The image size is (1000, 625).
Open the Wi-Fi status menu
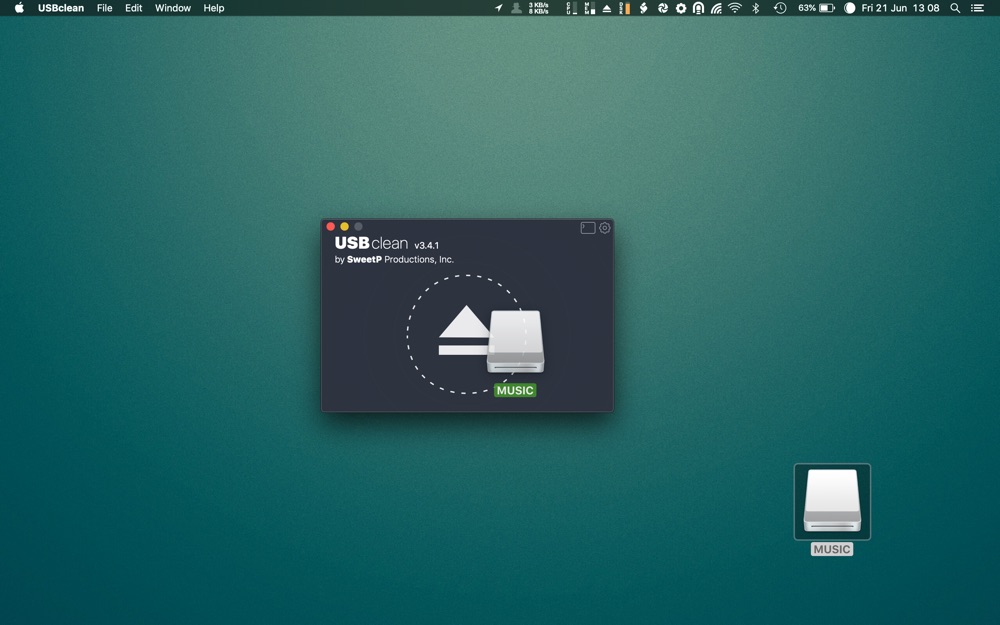pyautogui.click(x=735, y=8)
